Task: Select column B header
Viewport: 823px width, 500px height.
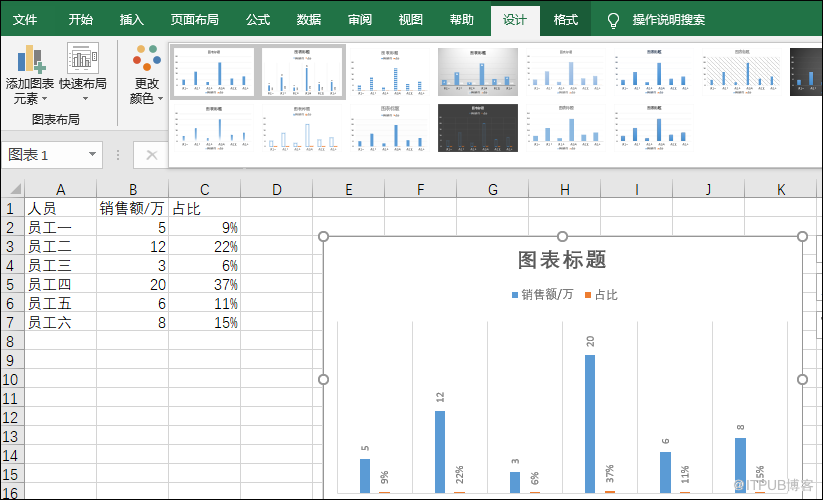Action: (x=132, y=189)
